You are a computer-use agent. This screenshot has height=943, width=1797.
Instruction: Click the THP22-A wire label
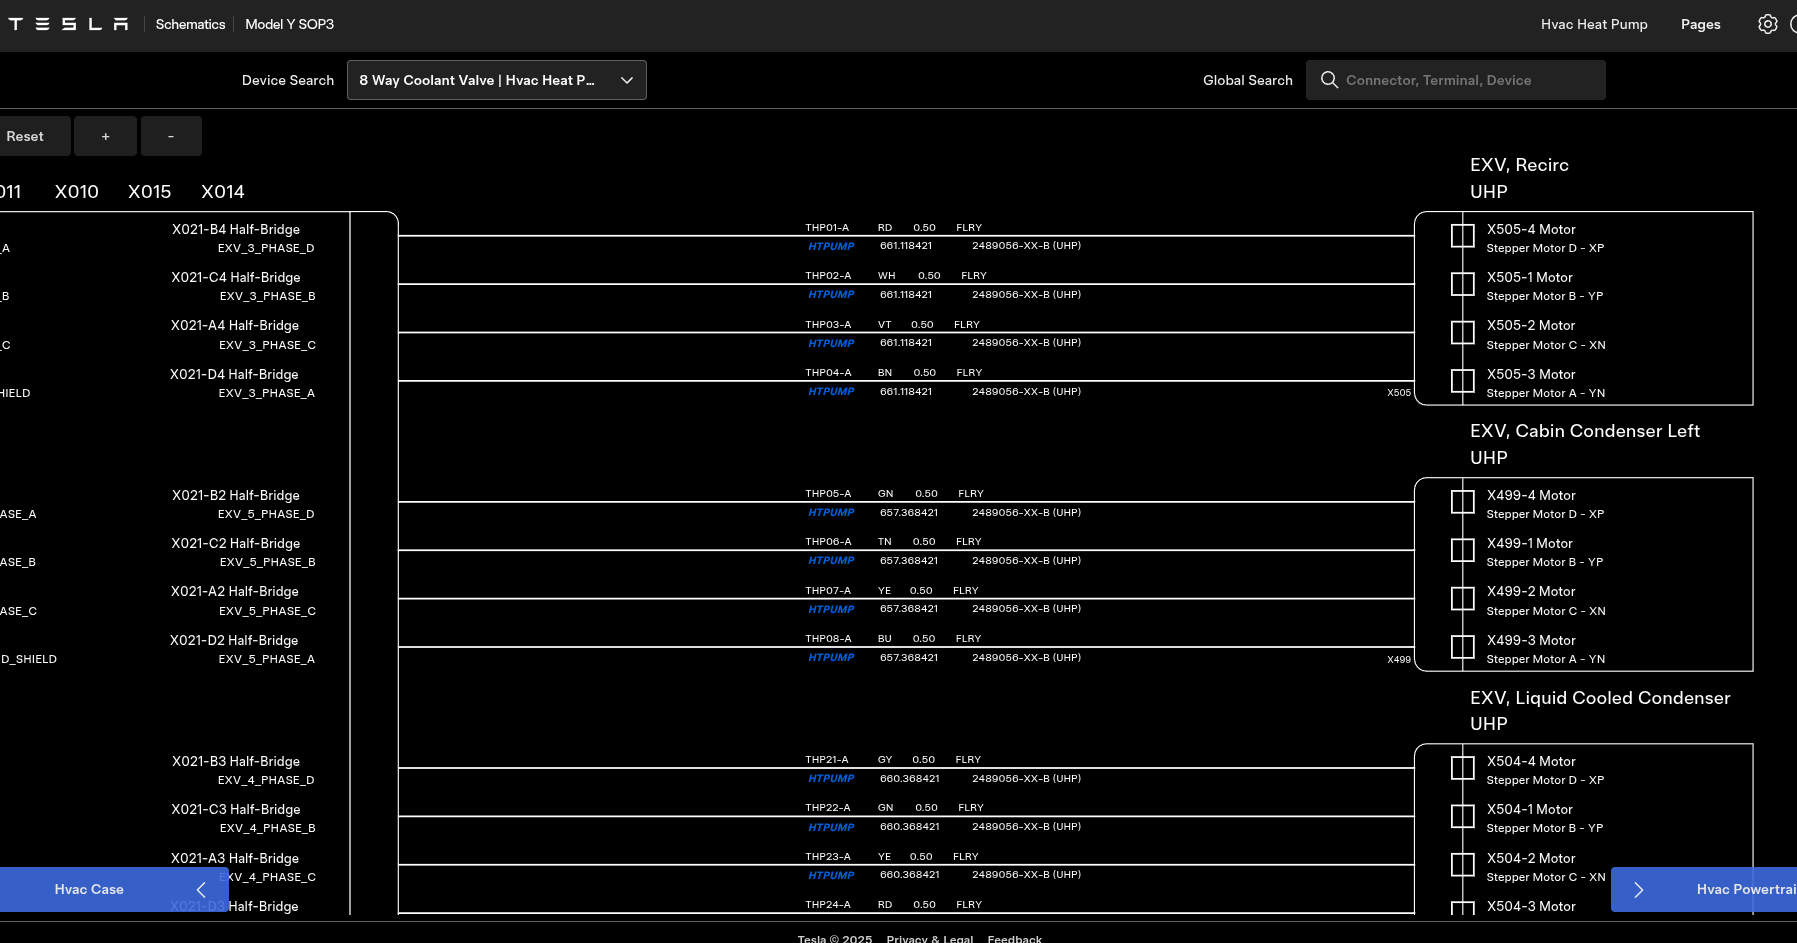click(x=828, y=808)
